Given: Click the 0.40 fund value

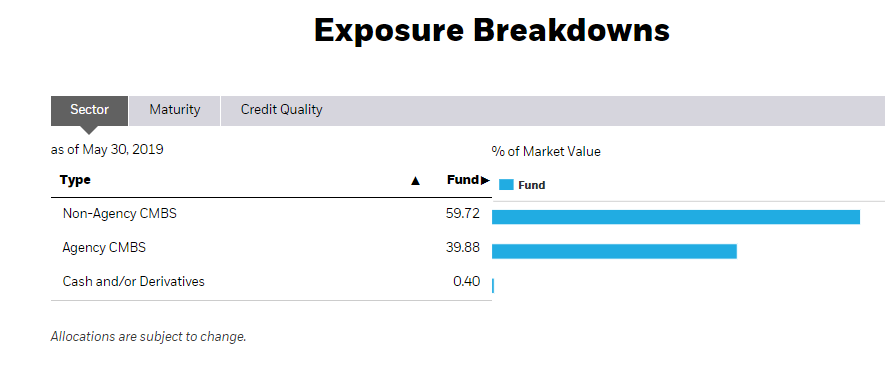Looking at the screenshot, I should point(467,282).
